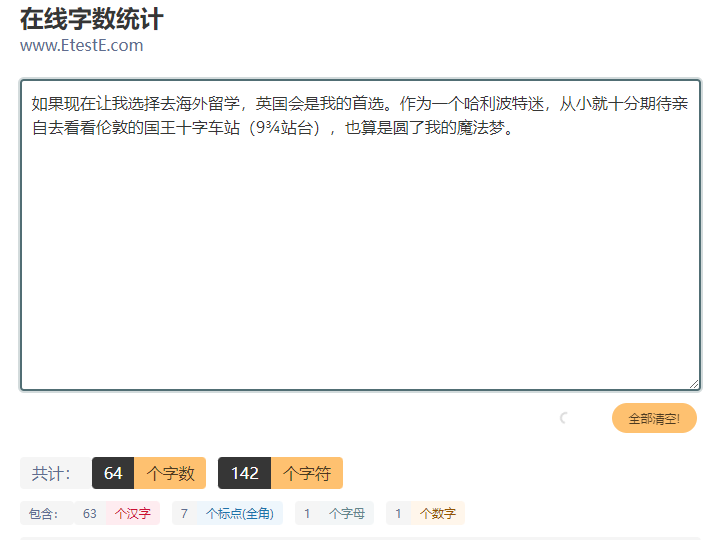Click the 全部清空! button

(x=654, y=418)
